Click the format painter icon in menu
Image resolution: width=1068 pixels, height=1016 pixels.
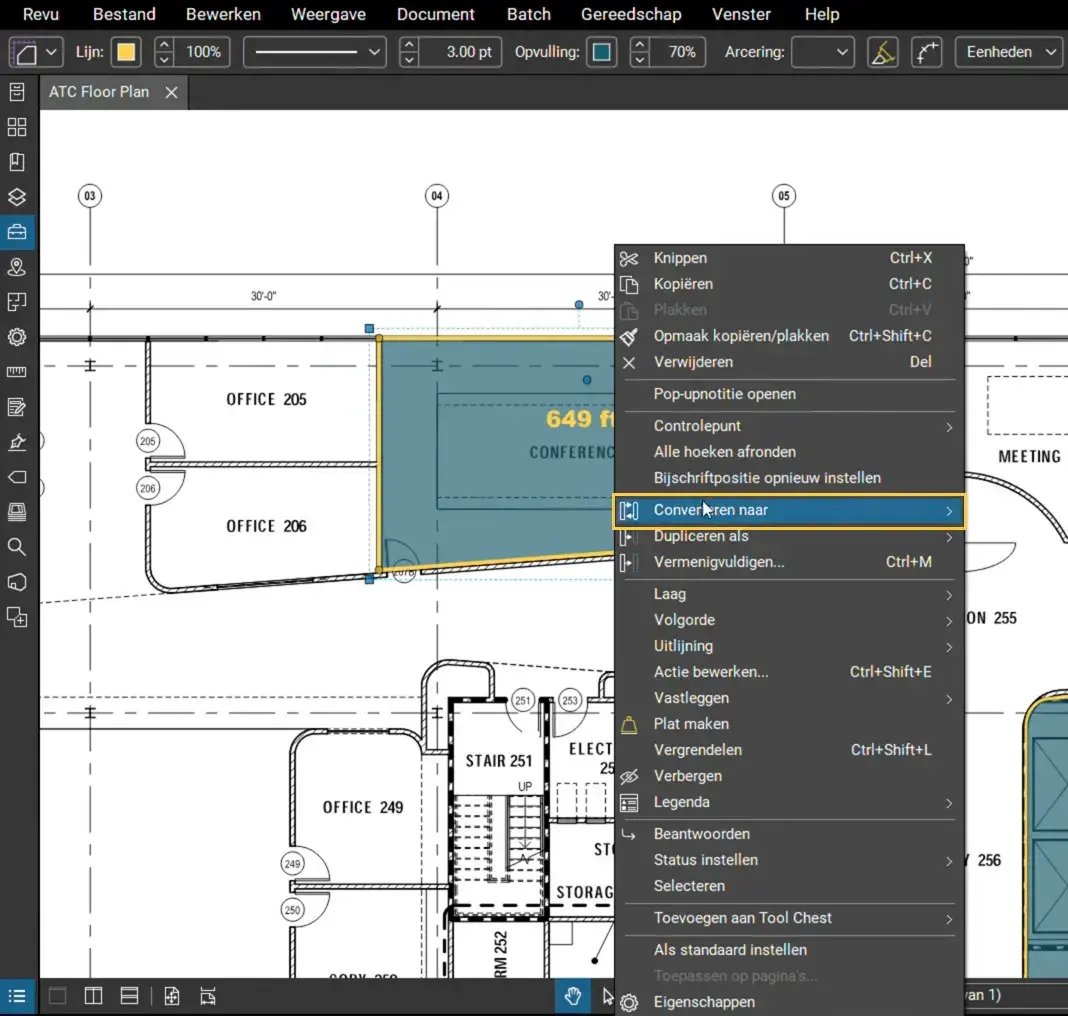629,336
